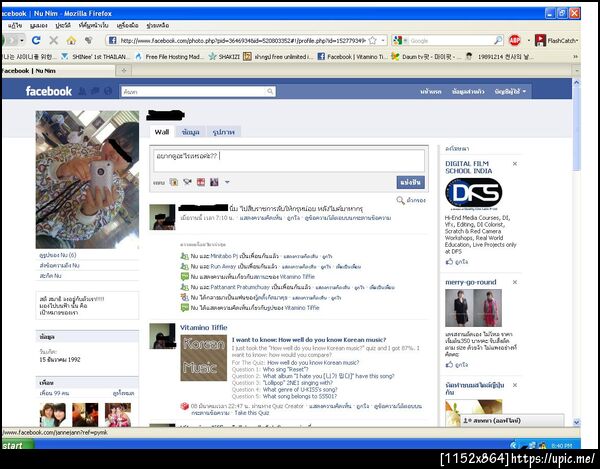Image resolution: width=600 pixels, height=469 pixels.
Task: Attach a video to the wall post
Action: pos(187,182)
